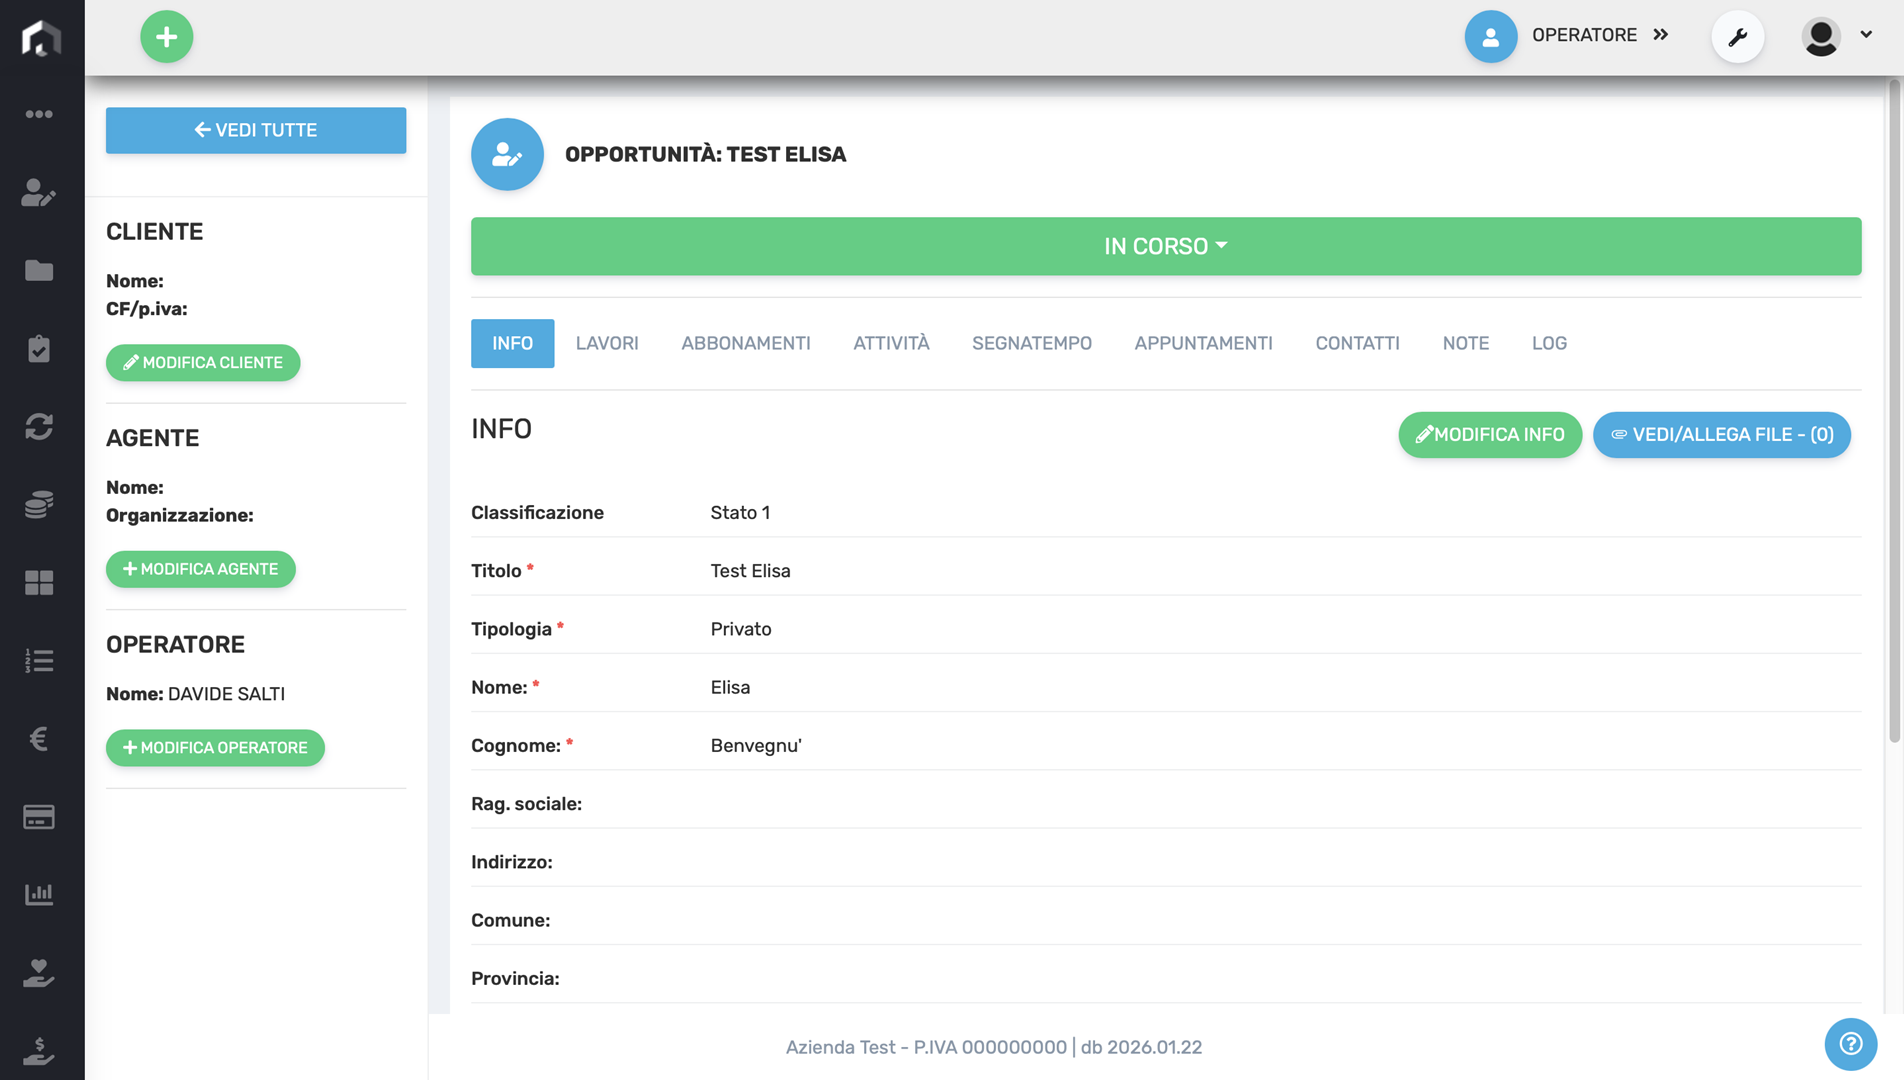
Task: Open the coins stack sidebar icon
Action: coord(39,505)
